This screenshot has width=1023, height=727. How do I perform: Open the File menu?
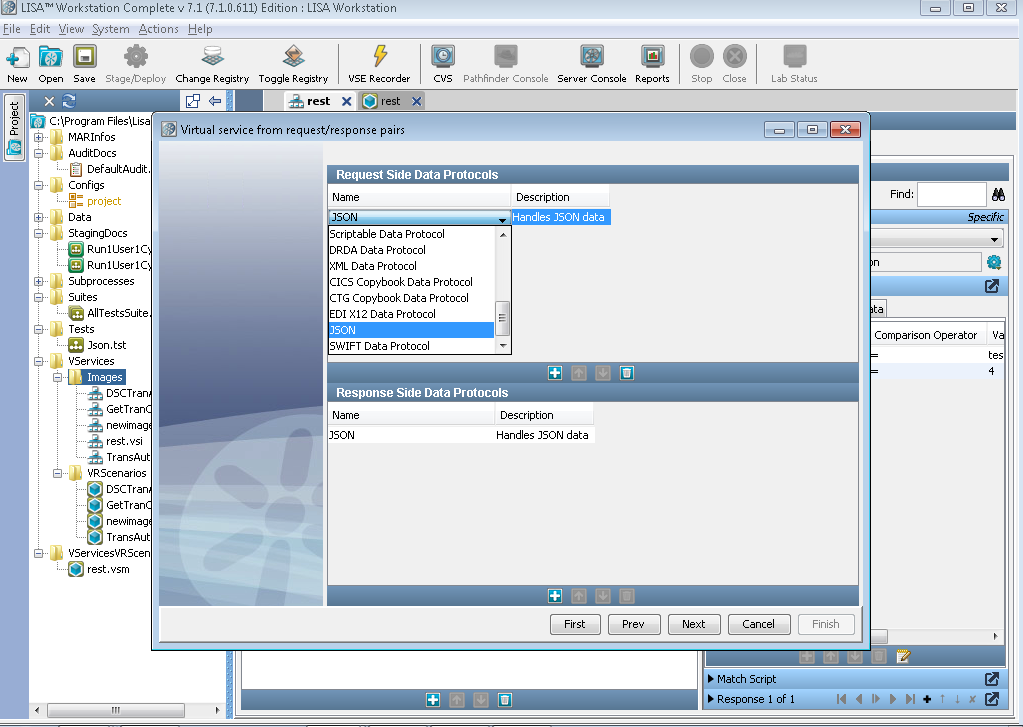point(12,29)
